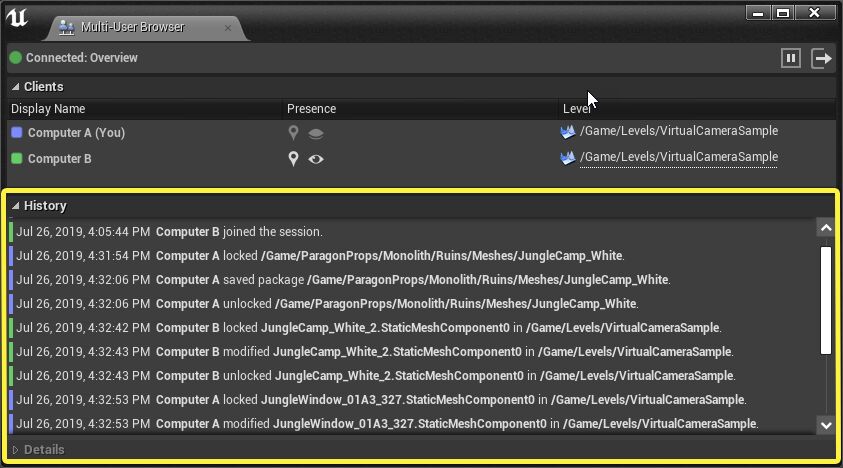
Task: Click Computer B green color swatch
Action: [x=17, y=158]
